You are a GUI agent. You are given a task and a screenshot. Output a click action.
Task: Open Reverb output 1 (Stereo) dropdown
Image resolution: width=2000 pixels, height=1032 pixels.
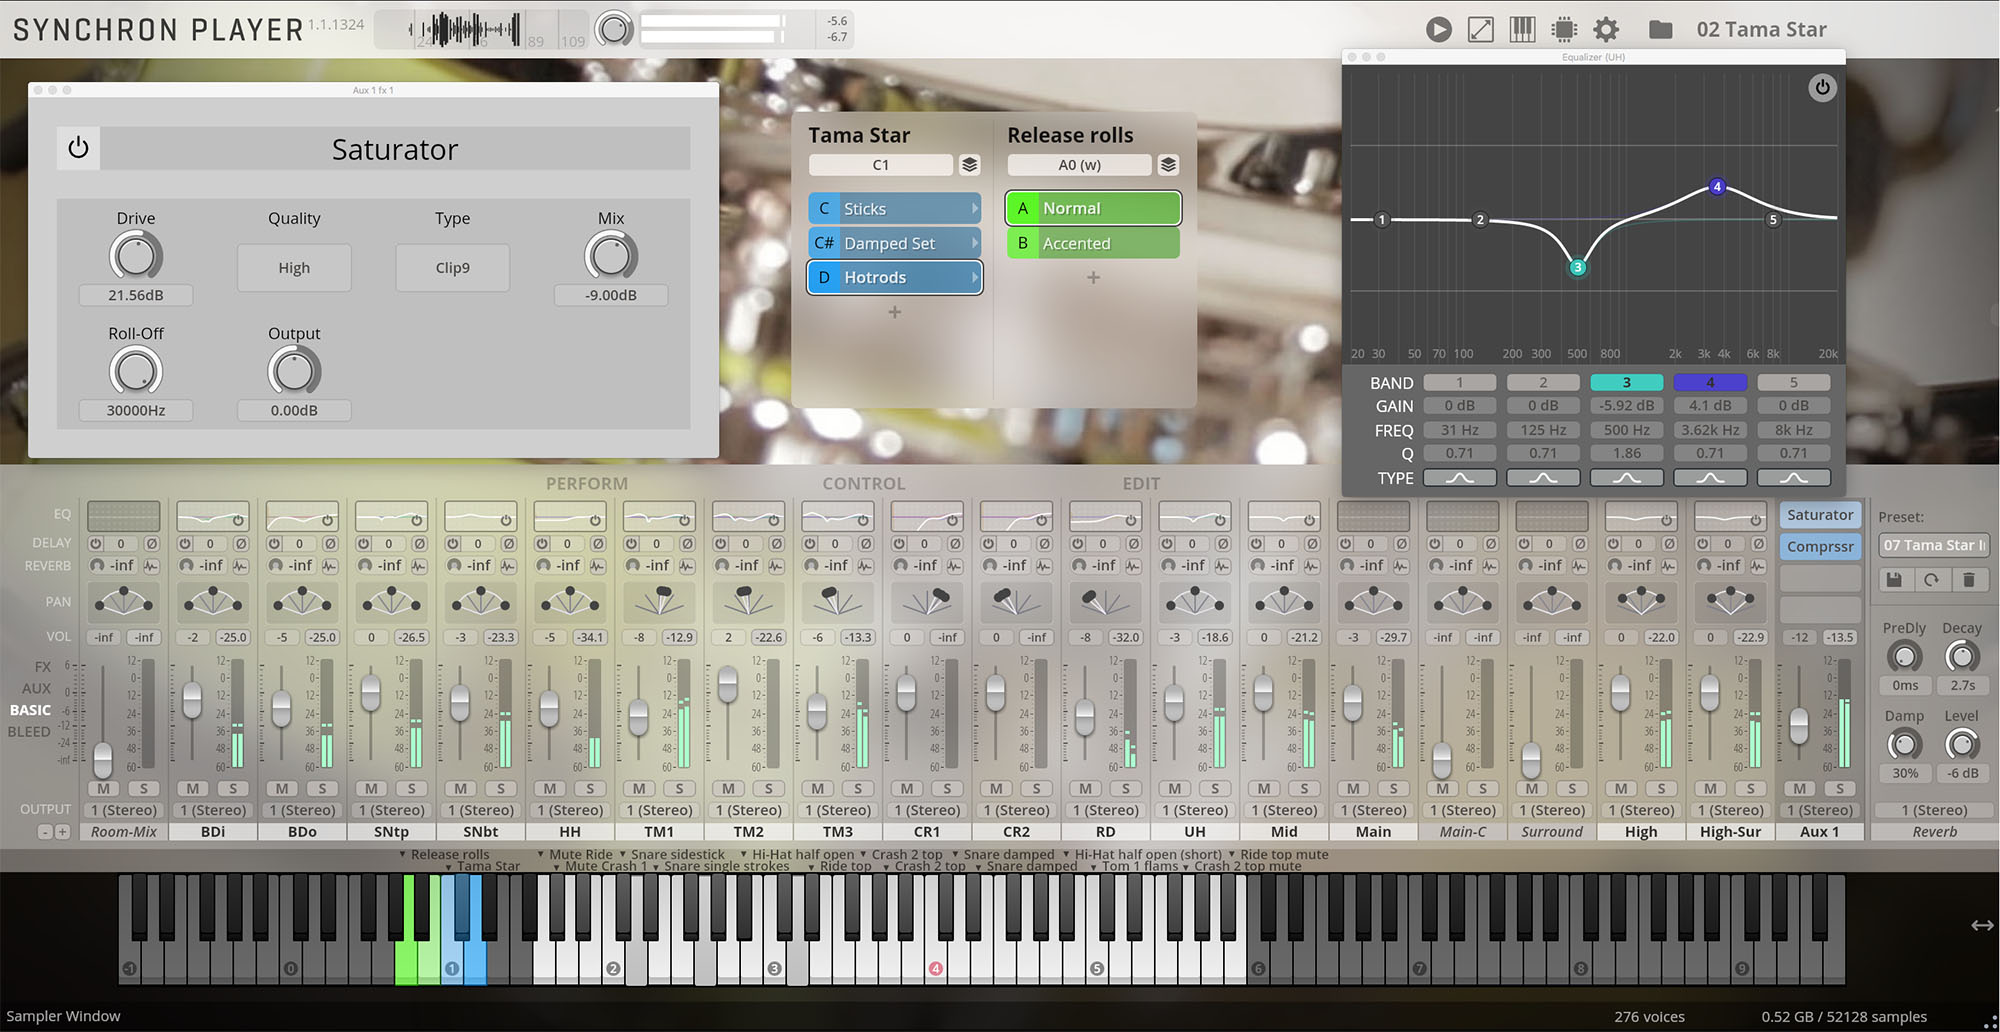tap(1934, 810)
